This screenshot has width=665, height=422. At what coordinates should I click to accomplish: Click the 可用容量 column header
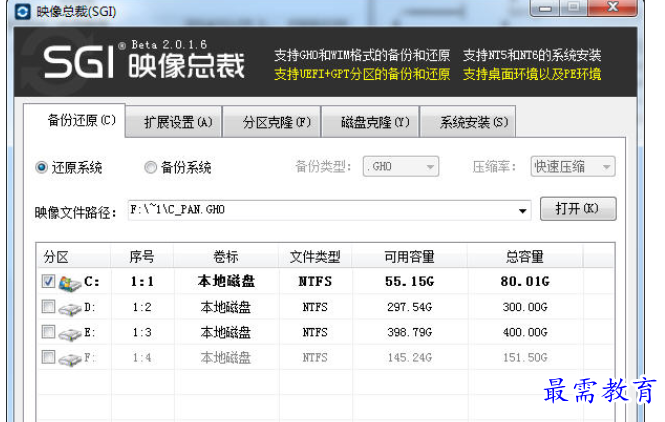(410, 257)
